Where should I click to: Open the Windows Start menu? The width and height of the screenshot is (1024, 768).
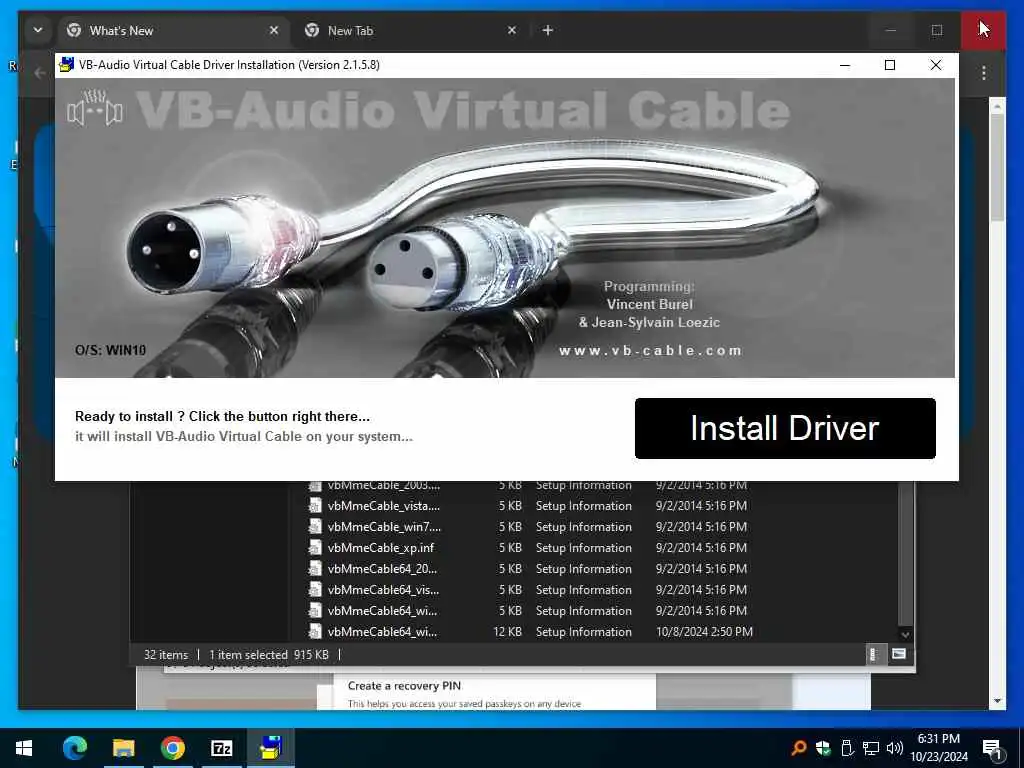coord(24,748)
